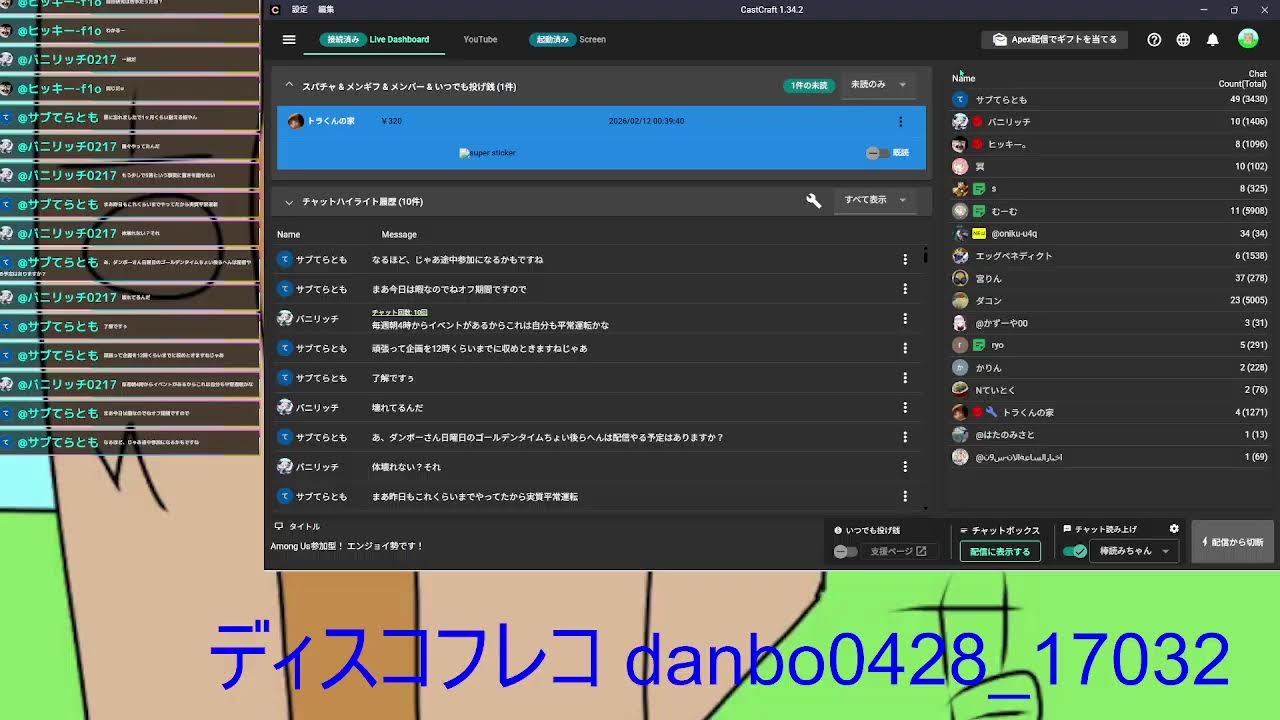This screenshot has width=1280, height=720.
Task: Open options for なるほど、じゃあ途中参加 message
Action: (x=905, y=259)
